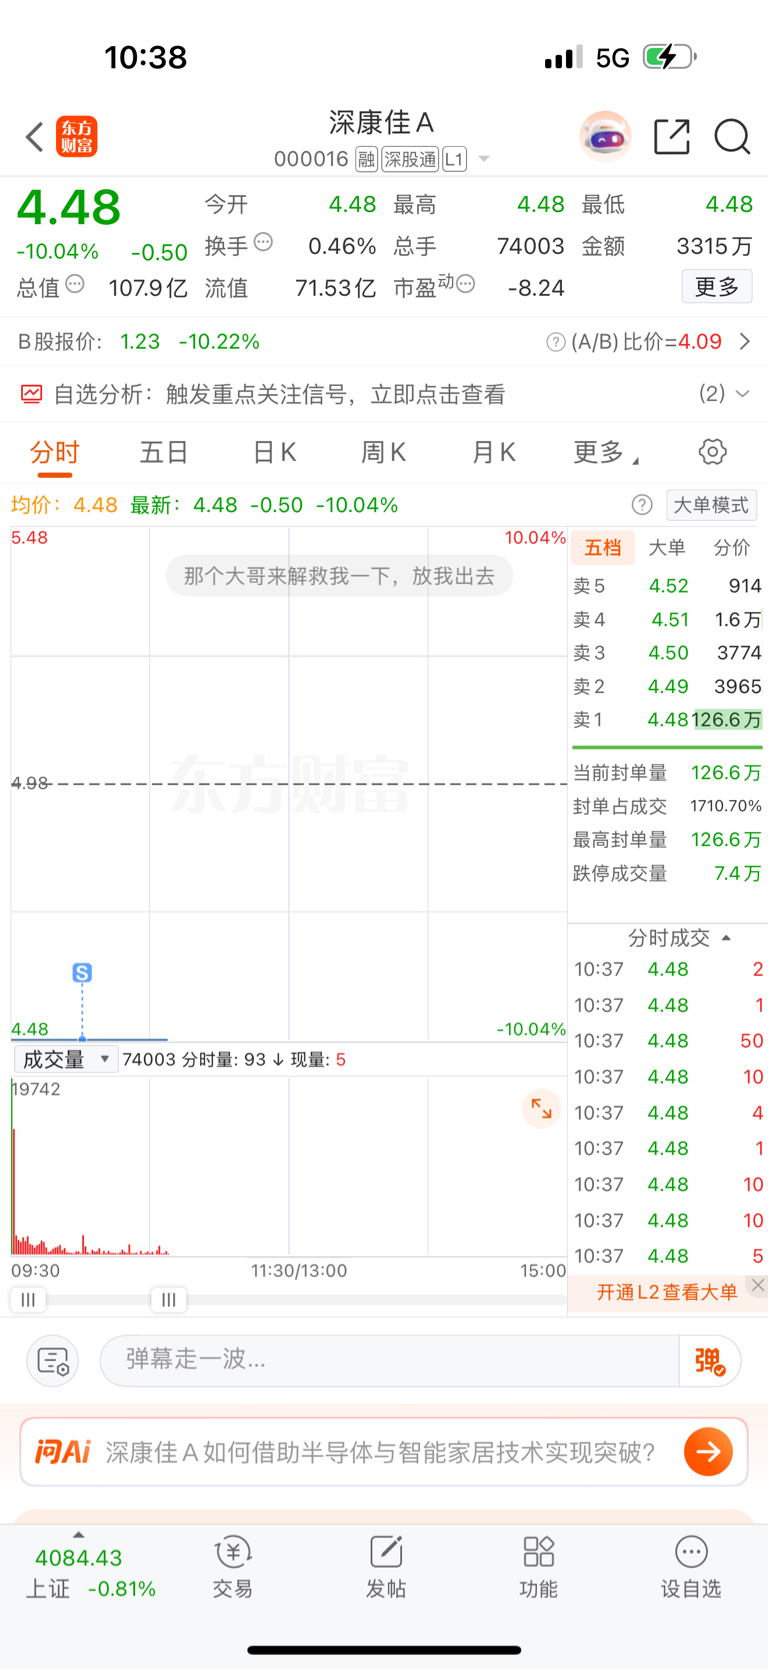
Task: Tap the question mark before (A/B)比价
Action: point(556,342)
